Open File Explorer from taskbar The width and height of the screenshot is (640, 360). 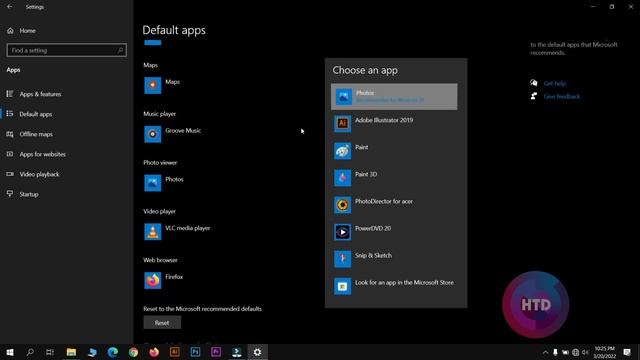[x=71, y=352]
